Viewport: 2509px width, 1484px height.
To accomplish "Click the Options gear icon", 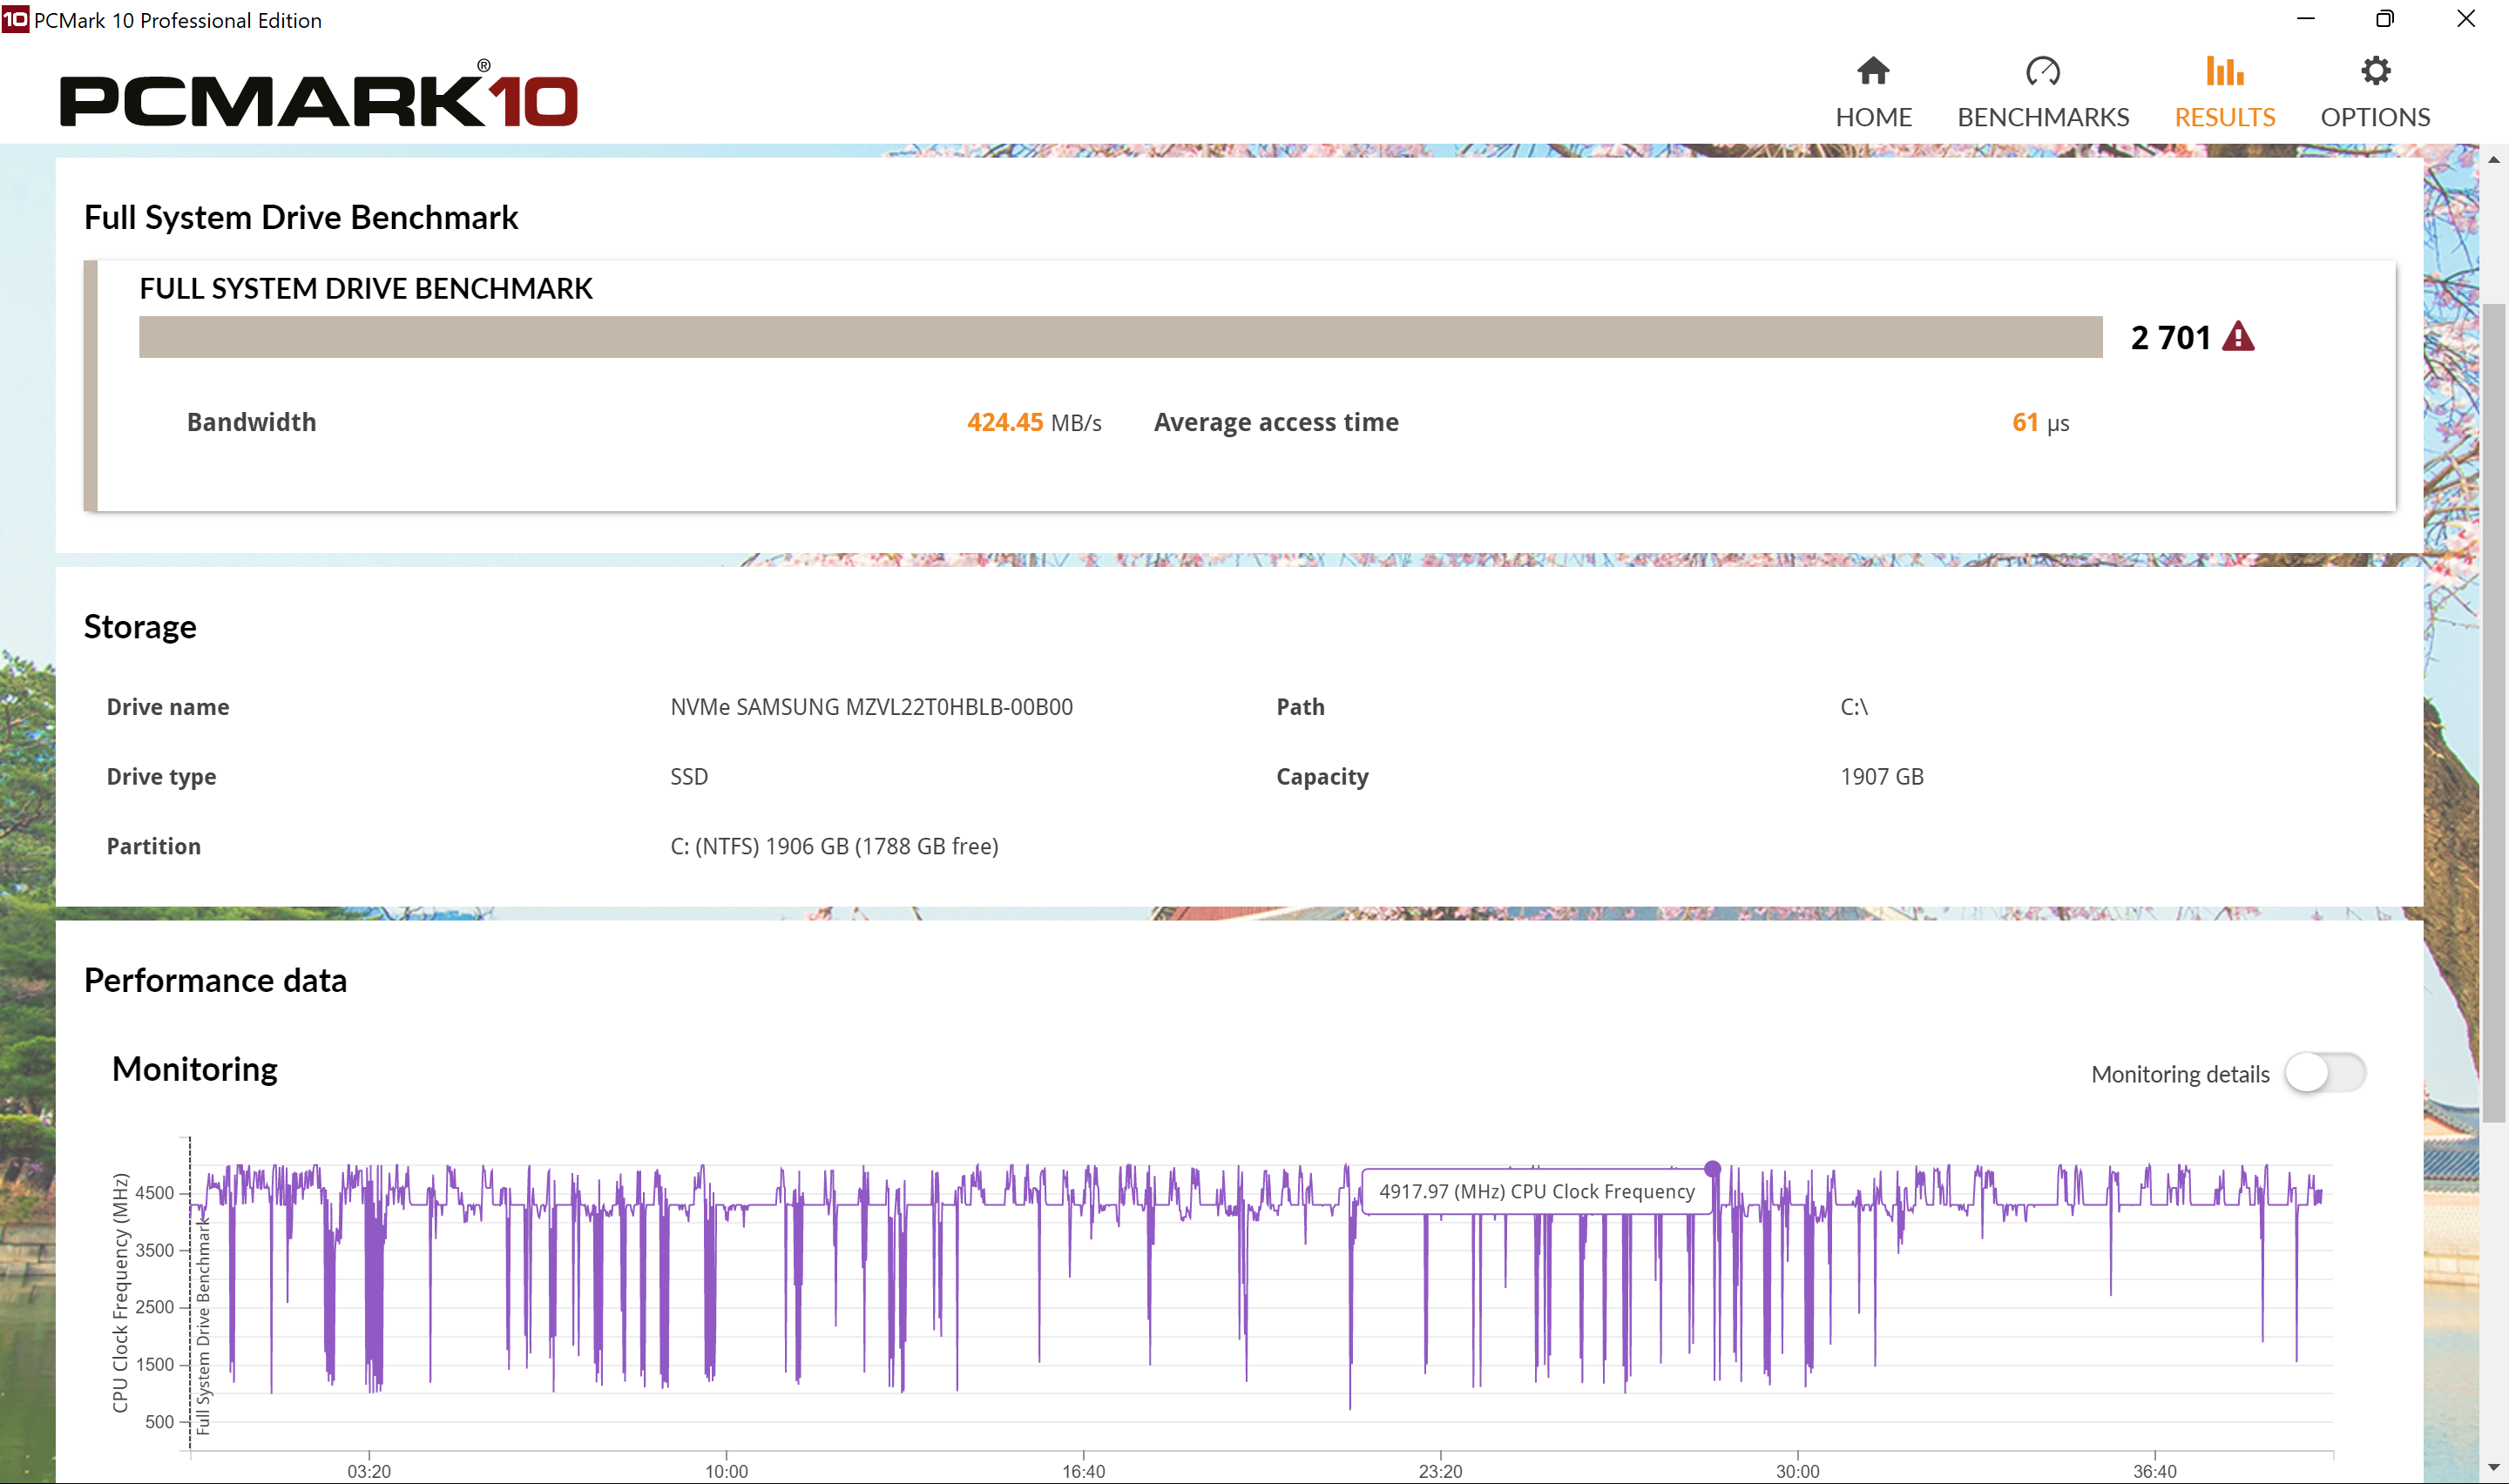I will pos(2375,71).
